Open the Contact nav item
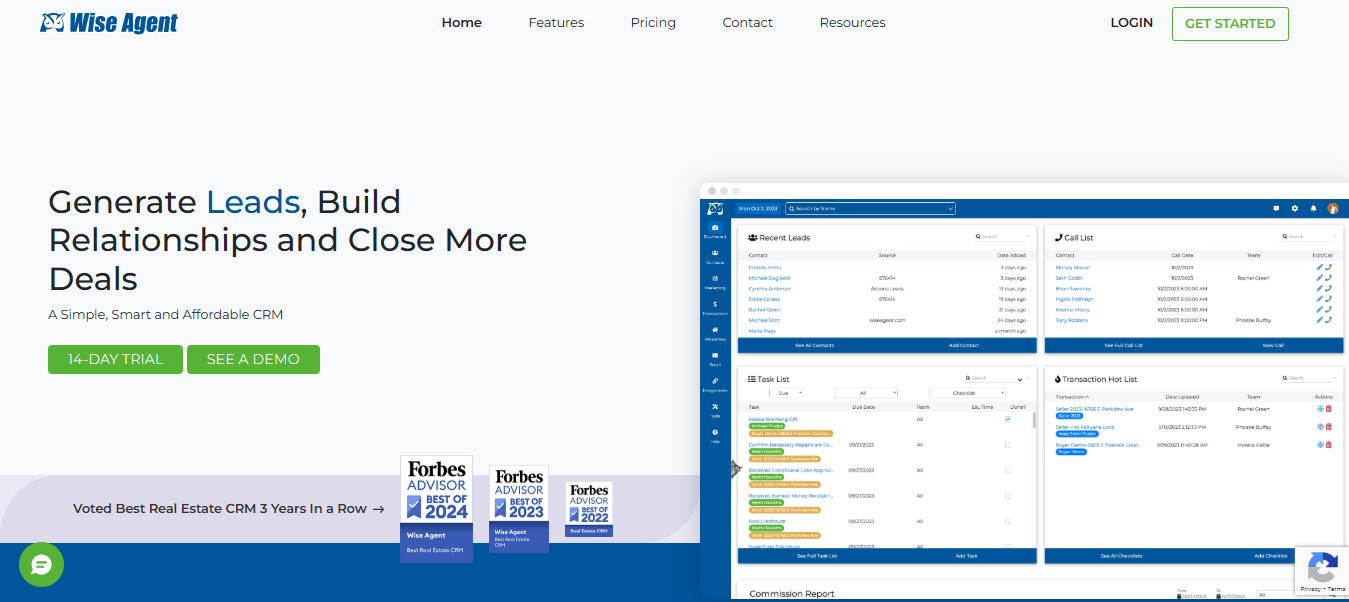Screen dimensions: 1349x602 (748, 22)
